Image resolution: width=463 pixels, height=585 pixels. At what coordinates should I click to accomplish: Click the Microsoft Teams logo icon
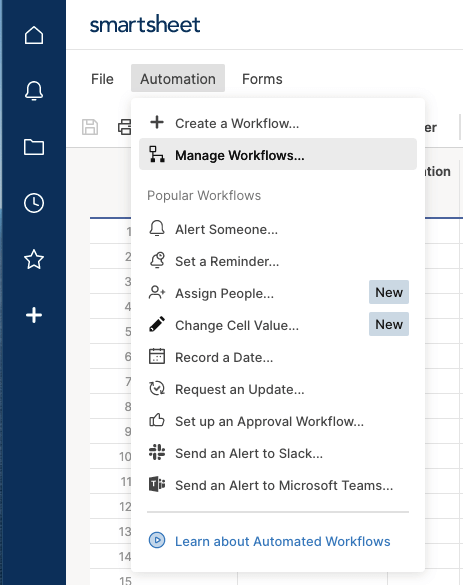pyautogui.click(x=157, y=484)
